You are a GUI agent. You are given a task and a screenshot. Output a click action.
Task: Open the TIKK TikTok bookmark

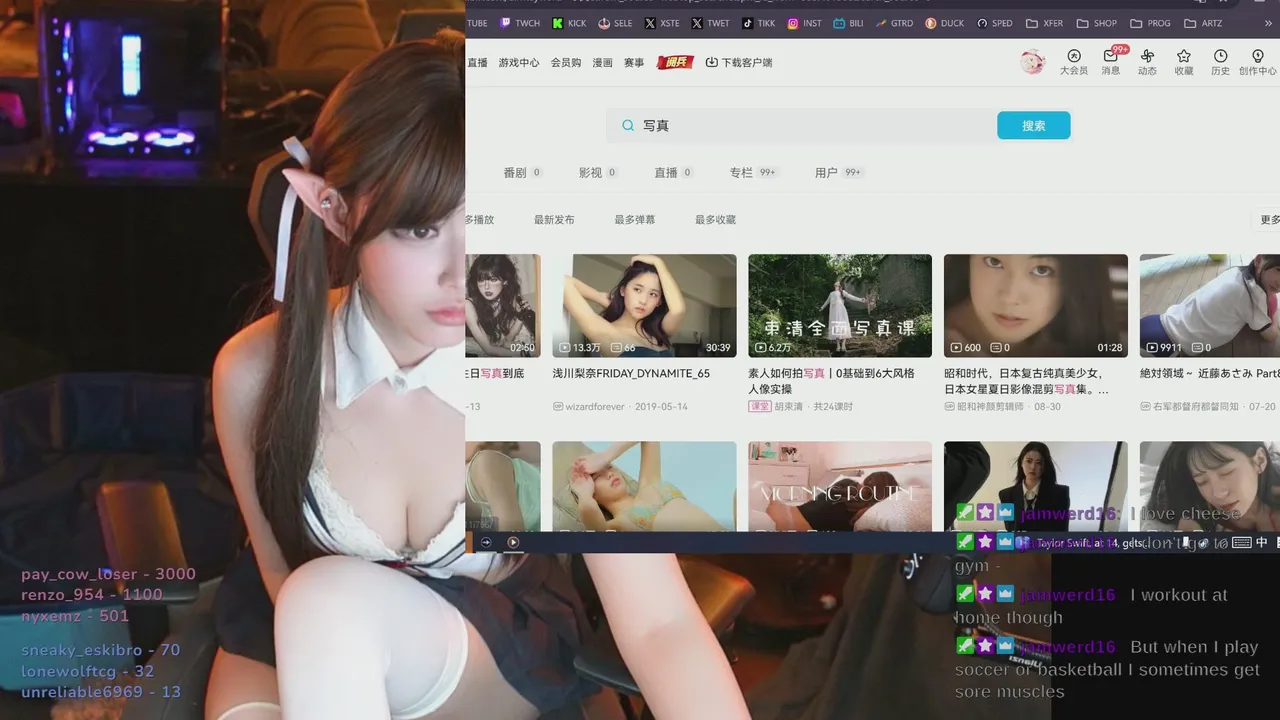(758, 23)
